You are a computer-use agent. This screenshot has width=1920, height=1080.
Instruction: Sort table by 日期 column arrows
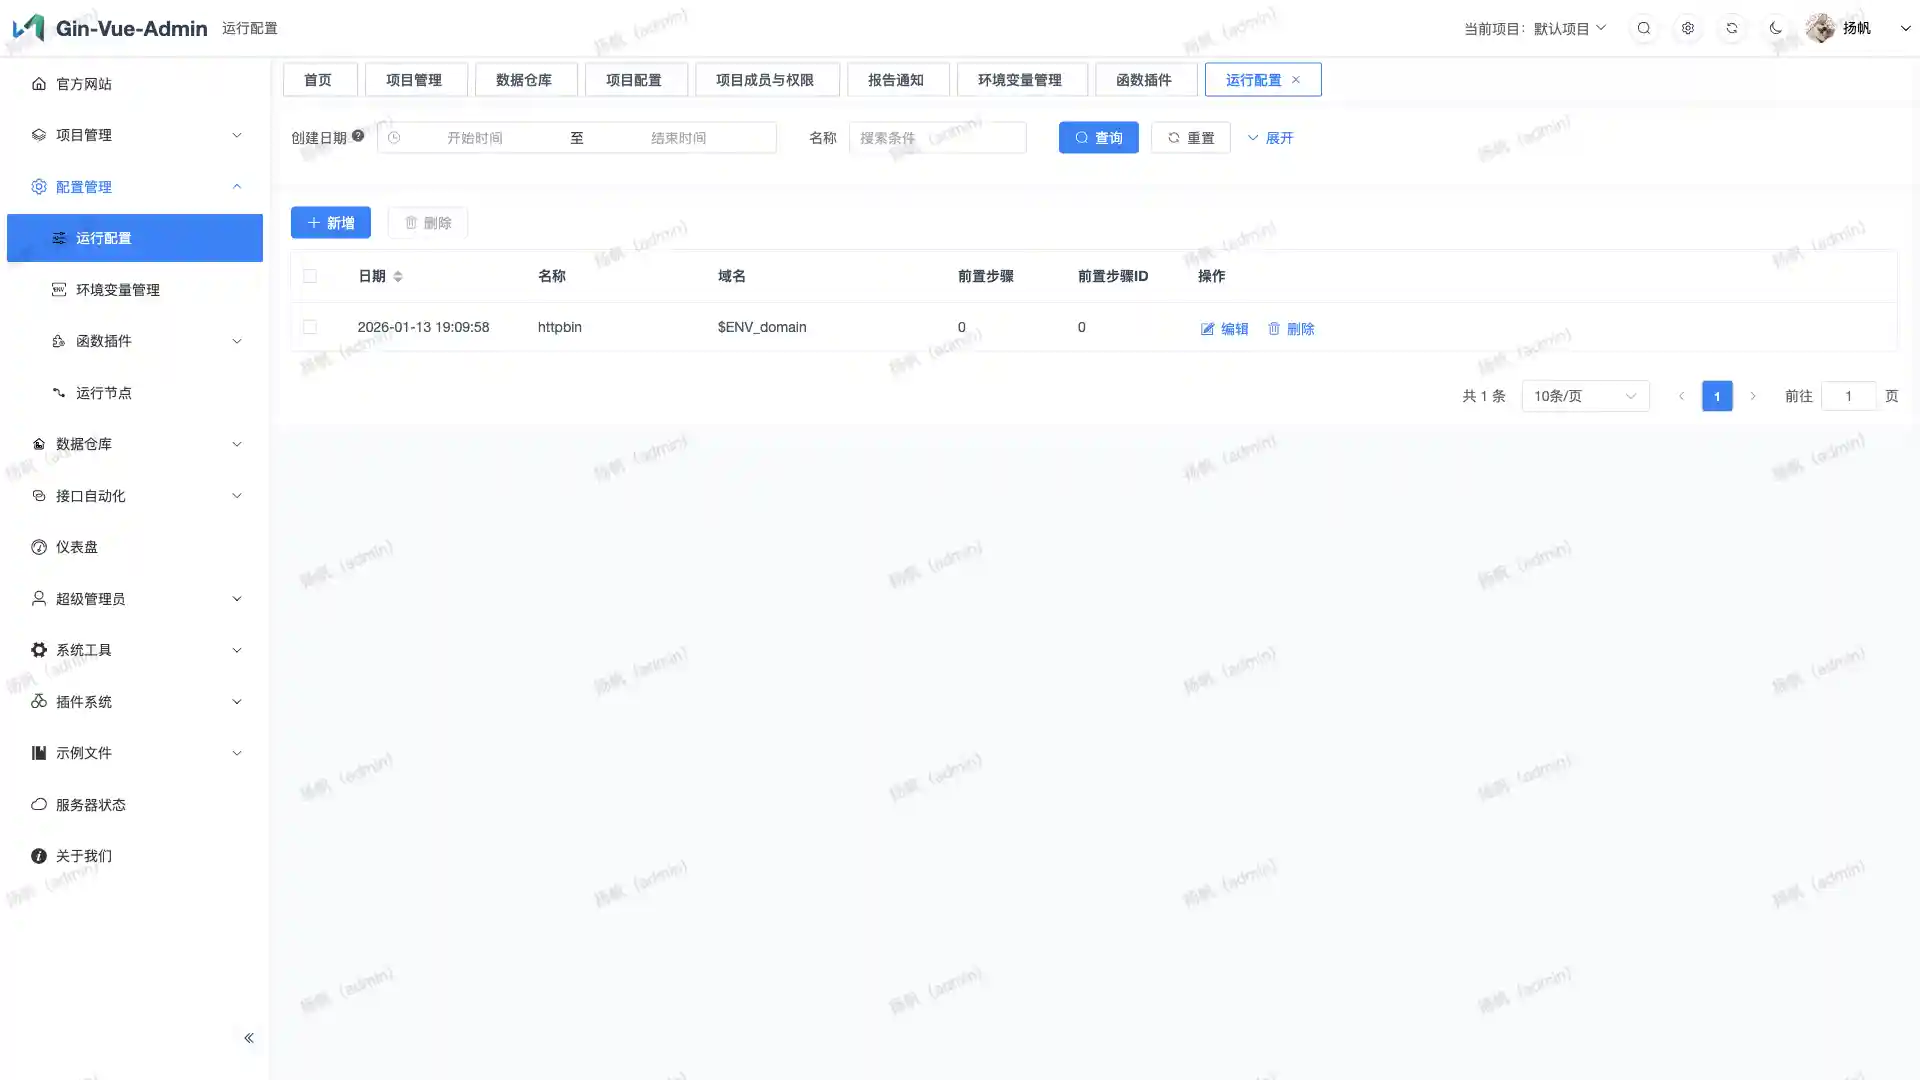click(398, 276)
